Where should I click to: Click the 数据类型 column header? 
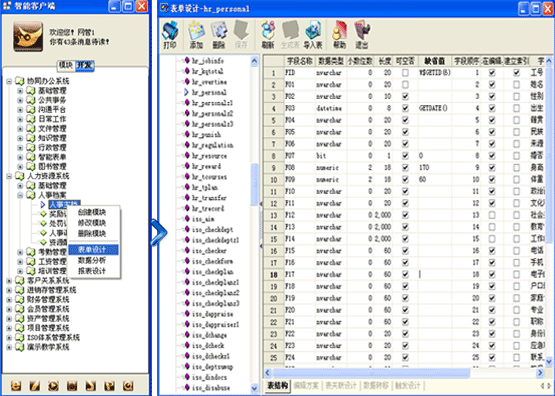[331, 61]
